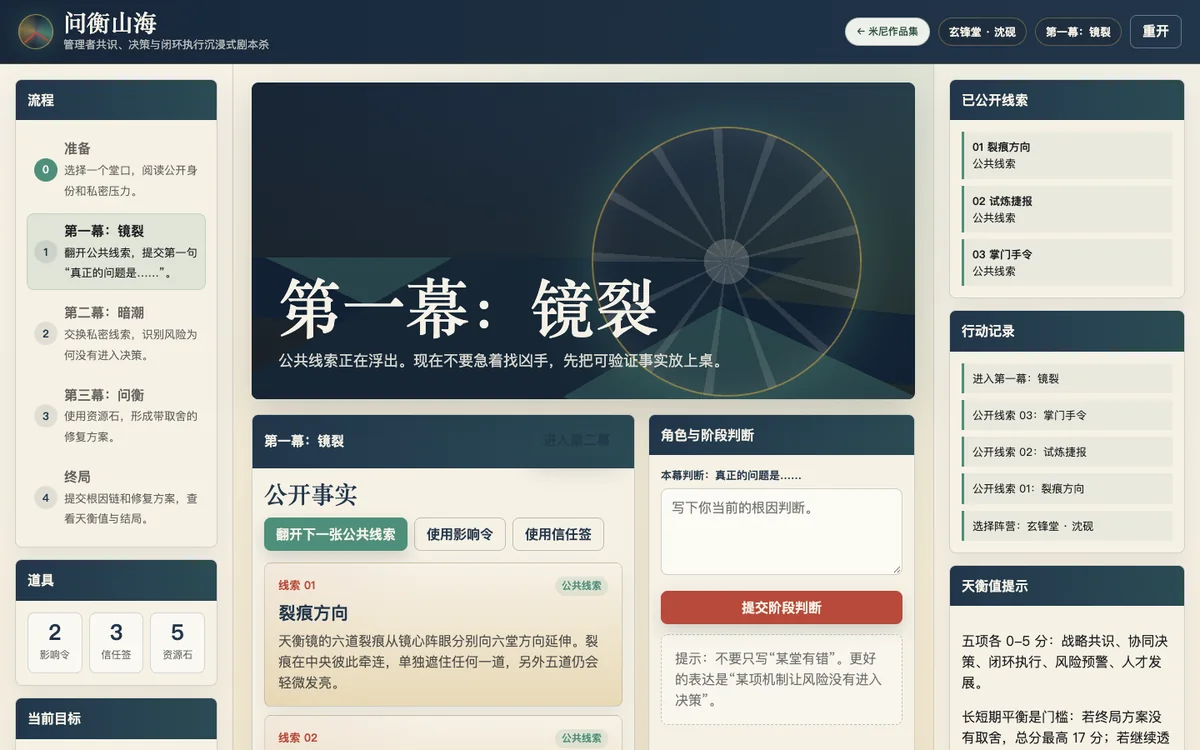Screen dimensions: 1200x750
Task: Click the mirror wheel illustration in banner
Action: click(x=726, y=262)
